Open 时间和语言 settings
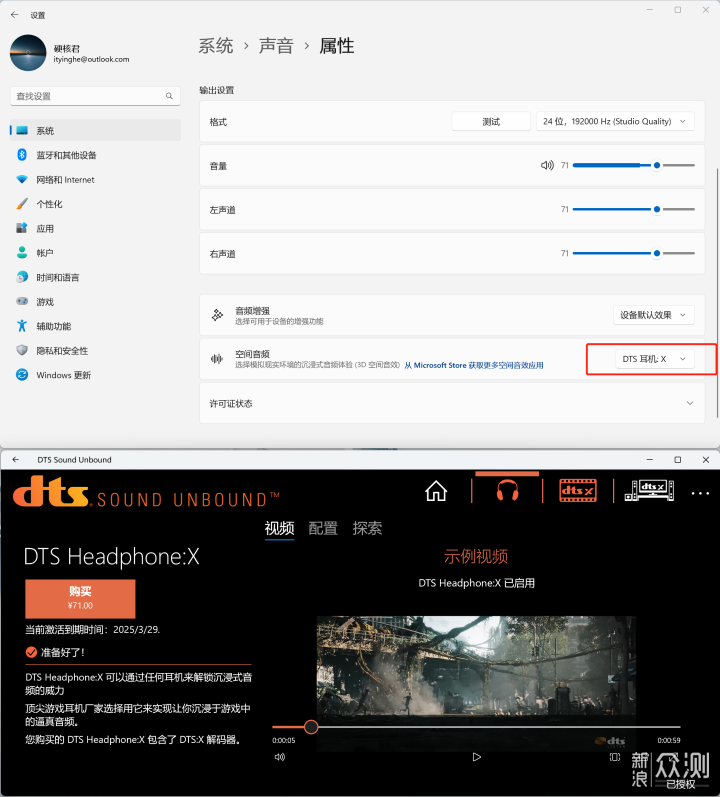 95,277
